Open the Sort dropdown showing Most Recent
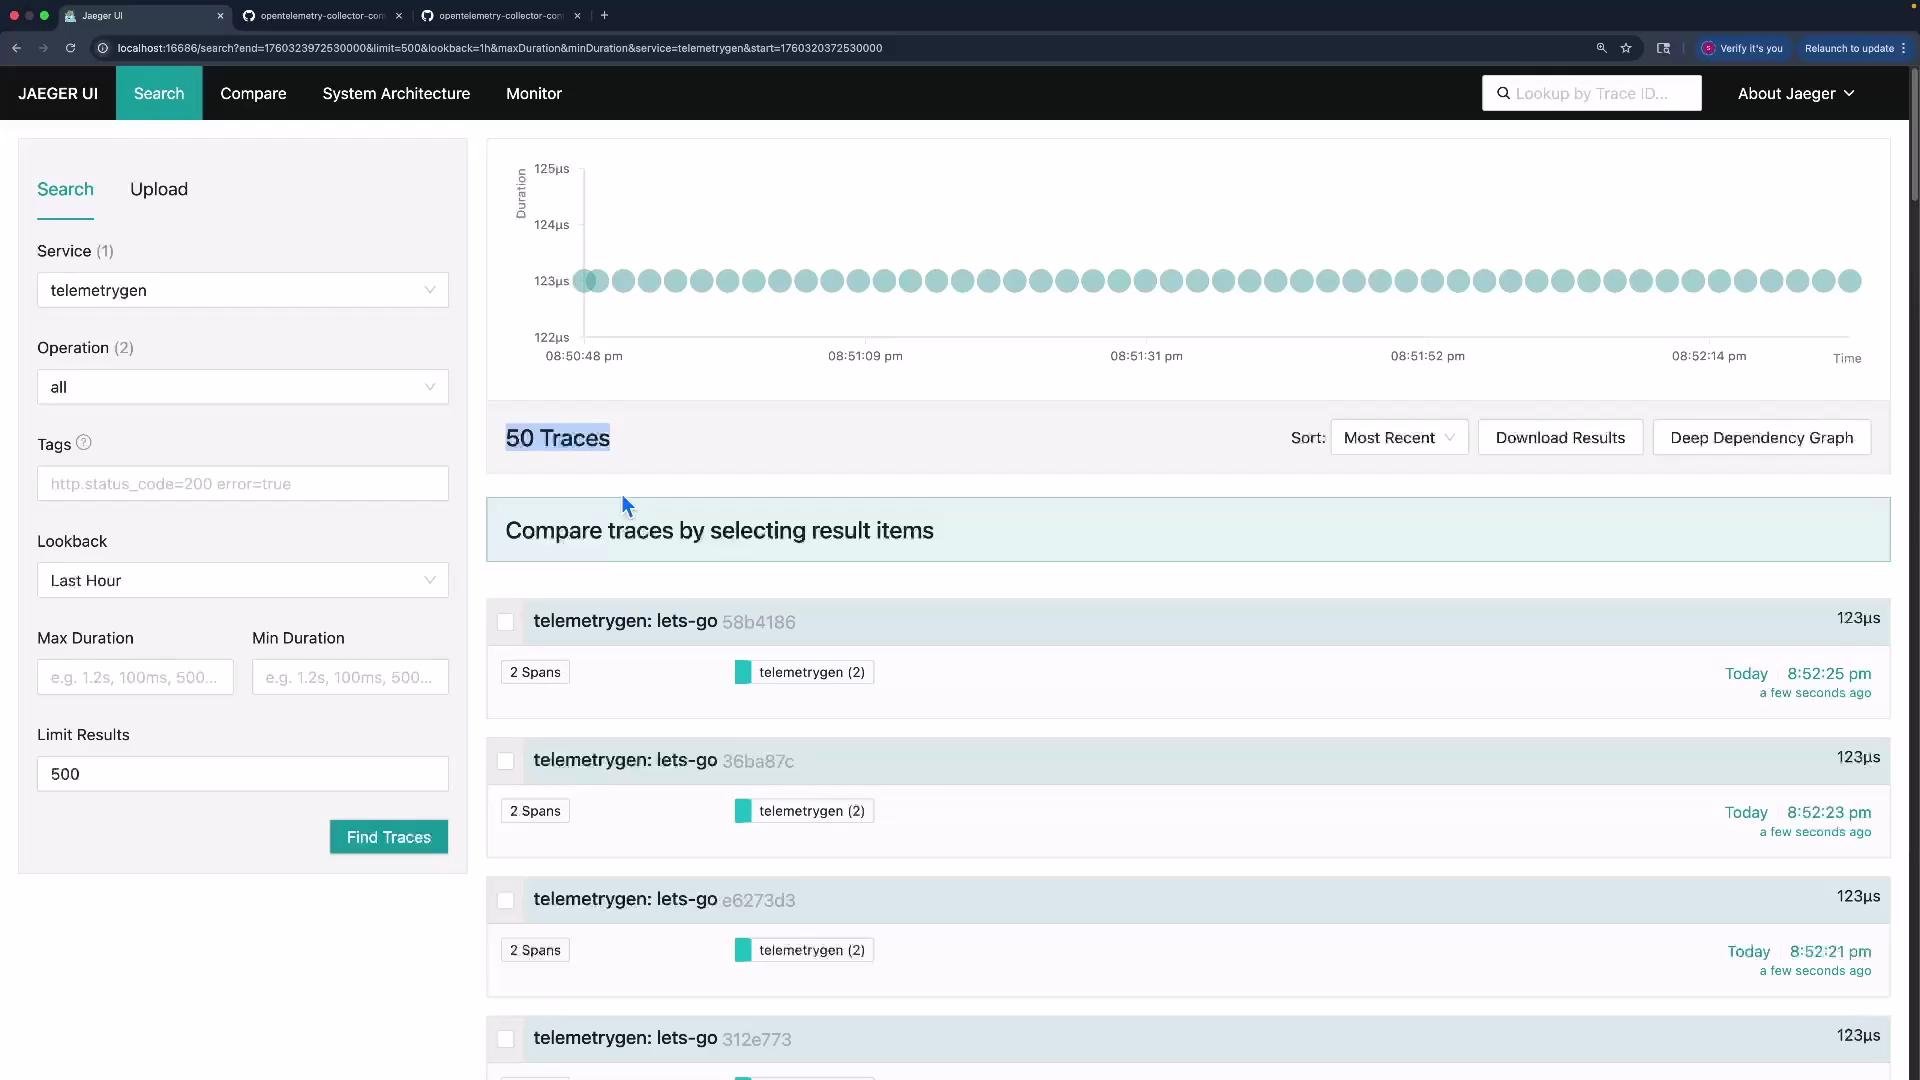The image size is (1920, 1080). (1399, 438)
